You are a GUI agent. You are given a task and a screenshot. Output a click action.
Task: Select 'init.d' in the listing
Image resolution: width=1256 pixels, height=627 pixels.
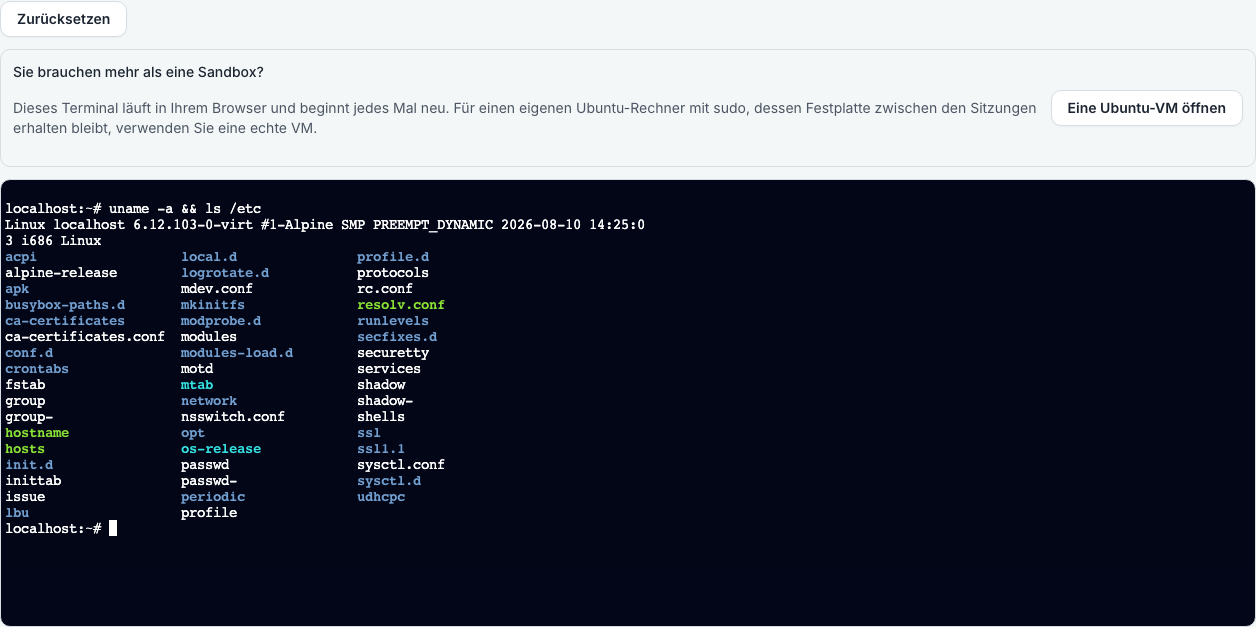coord(29,465)
